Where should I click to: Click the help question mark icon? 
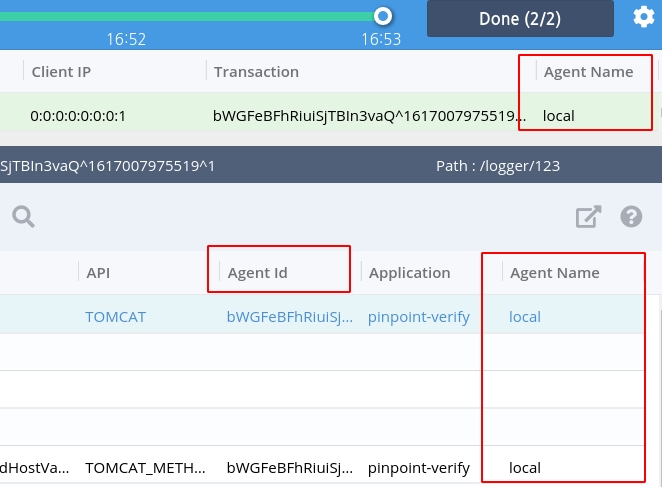tap(631, 216)
